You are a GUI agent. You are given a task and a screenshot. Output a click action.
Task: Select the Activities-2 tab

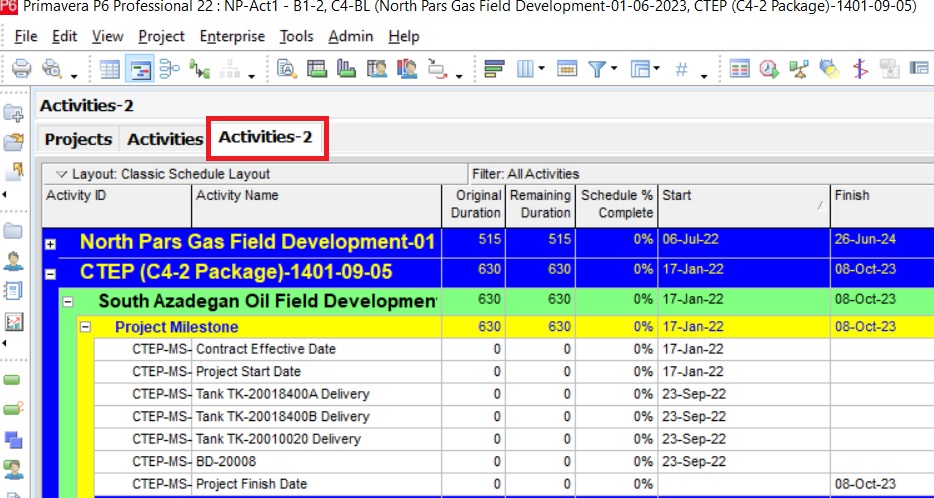pyautogui.click(x=266, y=137)
